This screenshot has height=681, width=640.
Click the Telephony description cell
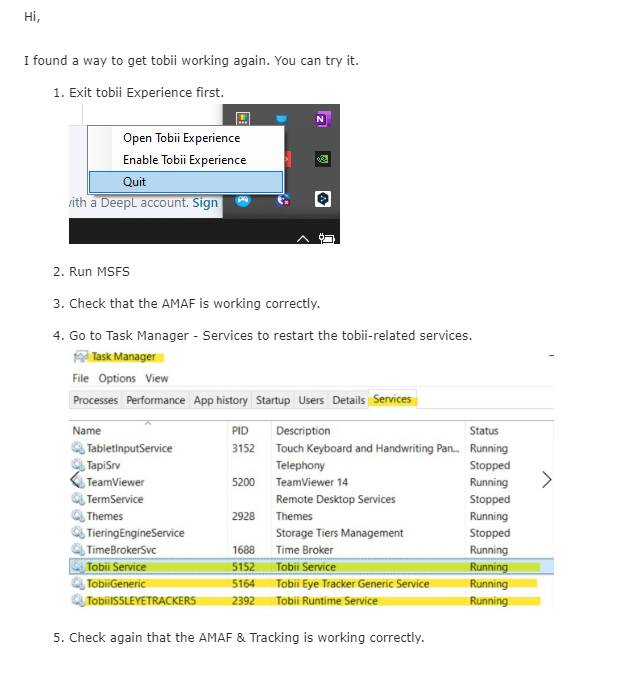tap(300, 465)
